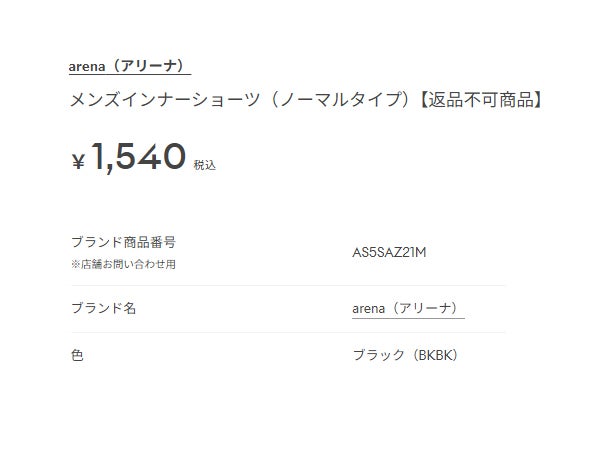
Task: Click the ブランド名 row label
Action: (103, 308)
